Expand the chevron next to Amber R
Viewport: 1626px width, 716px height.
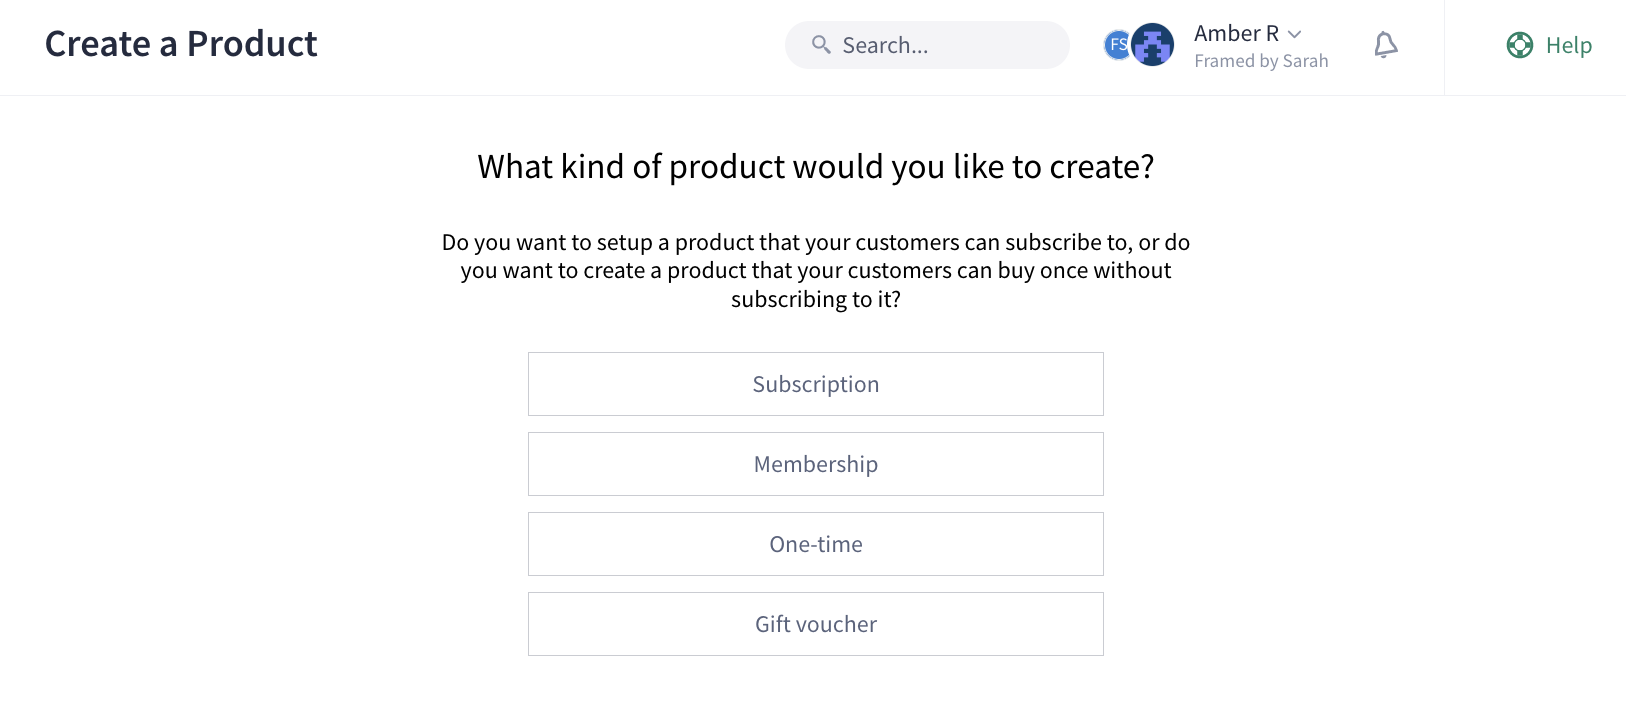coord(1295,34)
